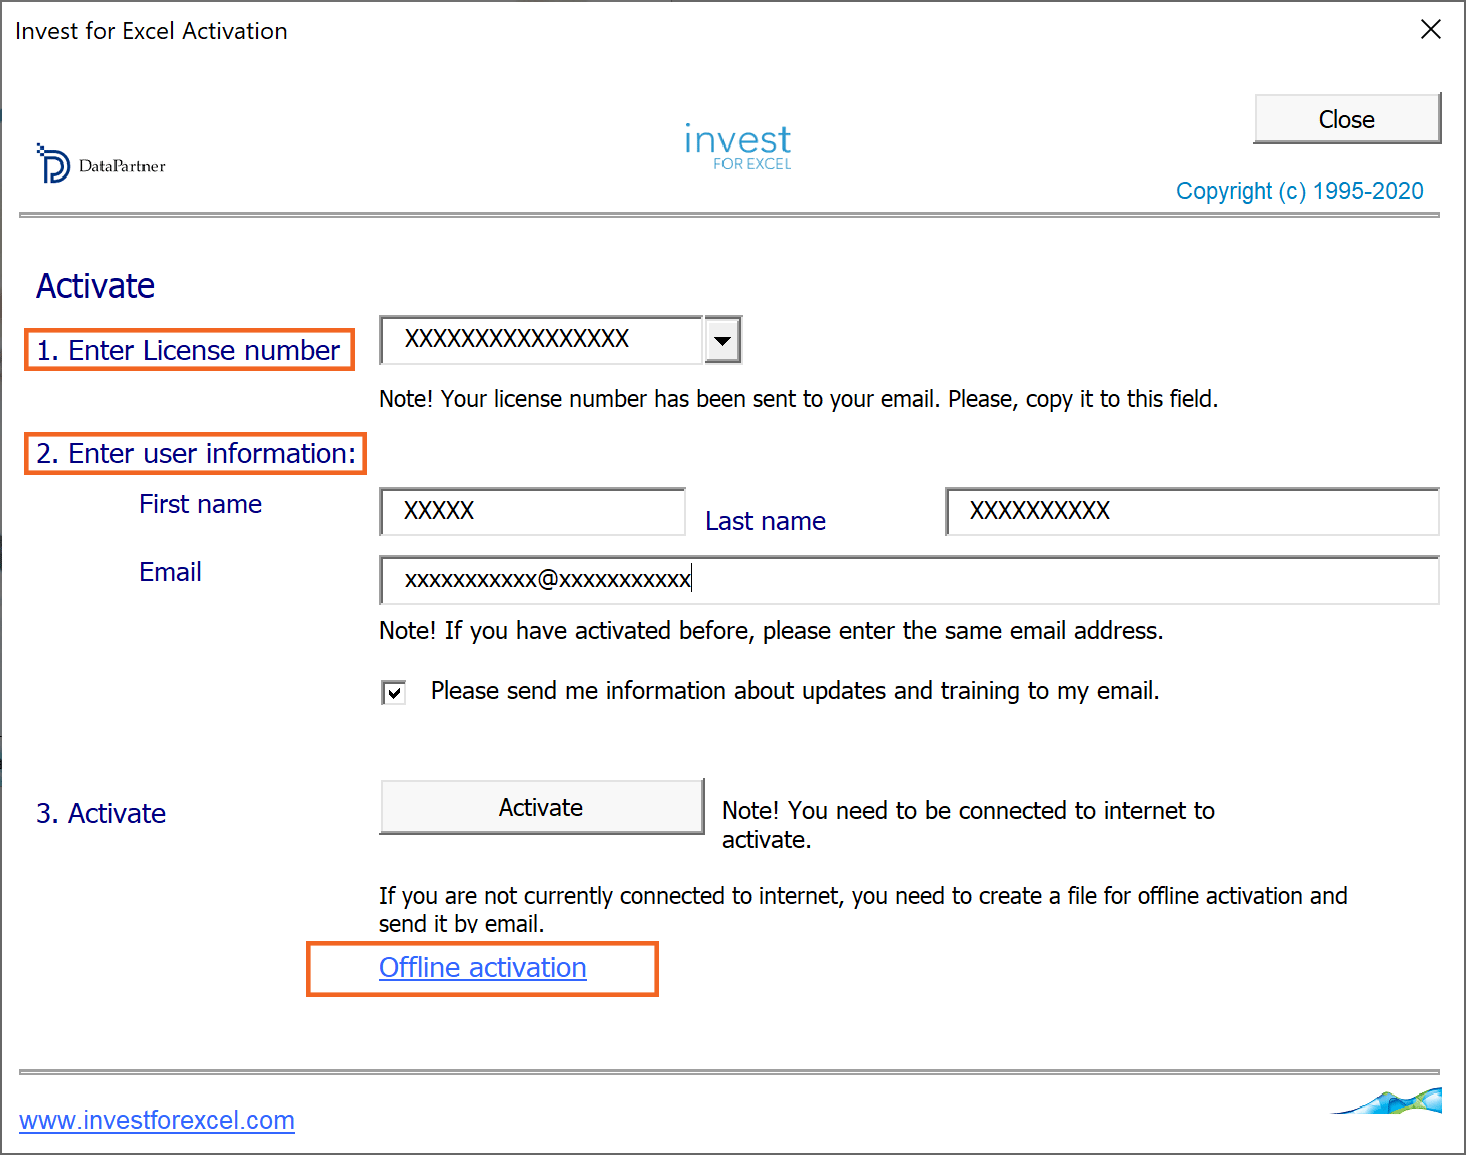Click the Copyright (c) 1995-2020 text

click(x=1299, y=191)
